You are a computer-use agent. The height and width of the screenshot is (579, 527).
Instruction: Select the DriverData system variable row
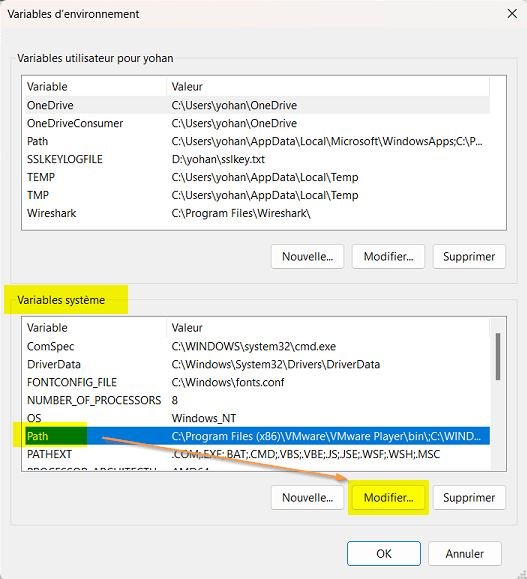(x=258, y=364)
